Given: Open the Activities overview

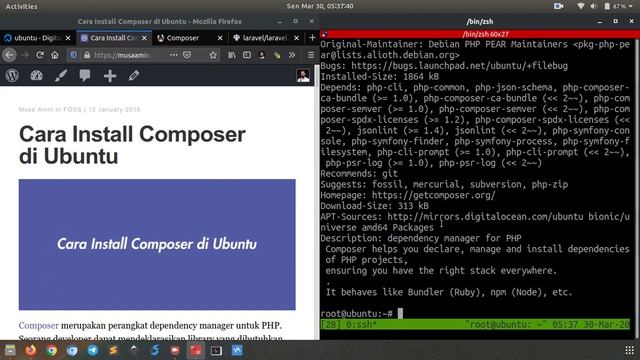Looking at the screenshot, I should (x=21, y=6).
